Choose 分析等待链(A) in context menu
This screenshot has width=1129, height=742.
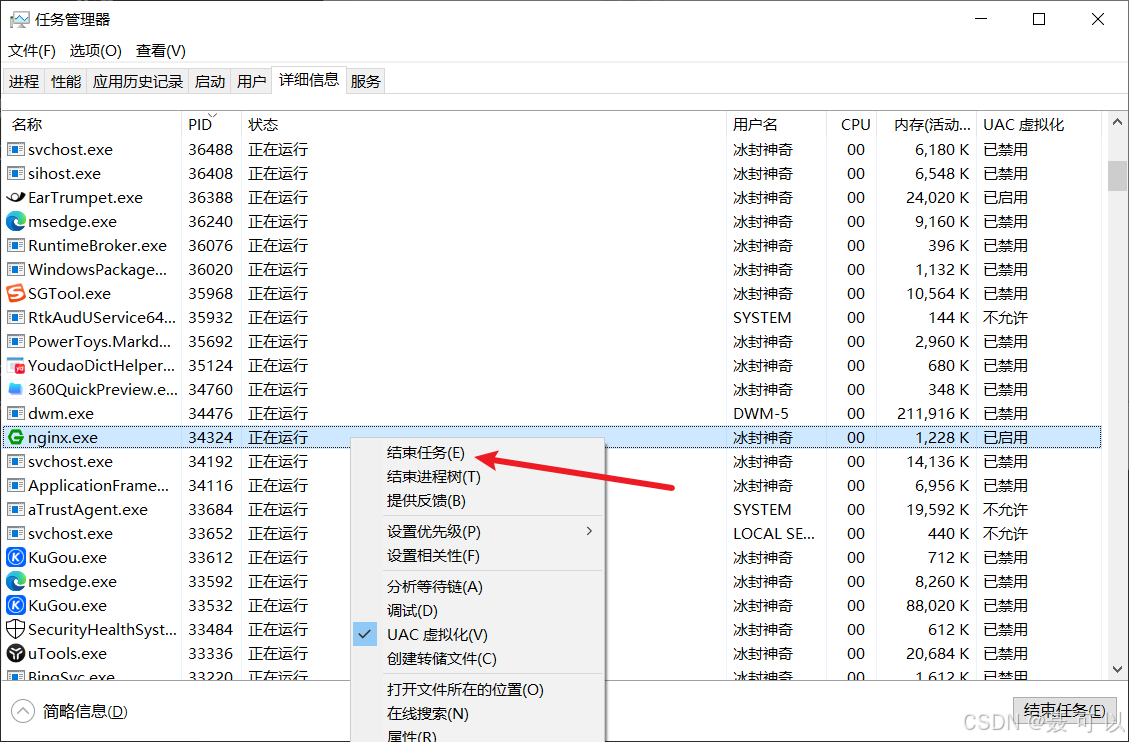click(x=477, y=587)
